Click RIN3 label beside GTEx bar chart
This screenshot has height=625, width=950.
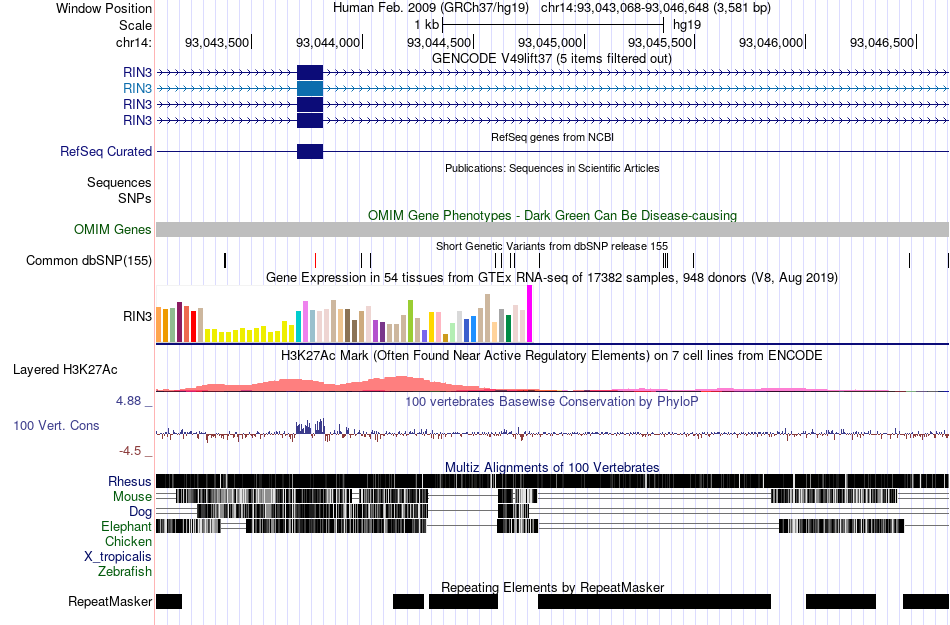137,316
